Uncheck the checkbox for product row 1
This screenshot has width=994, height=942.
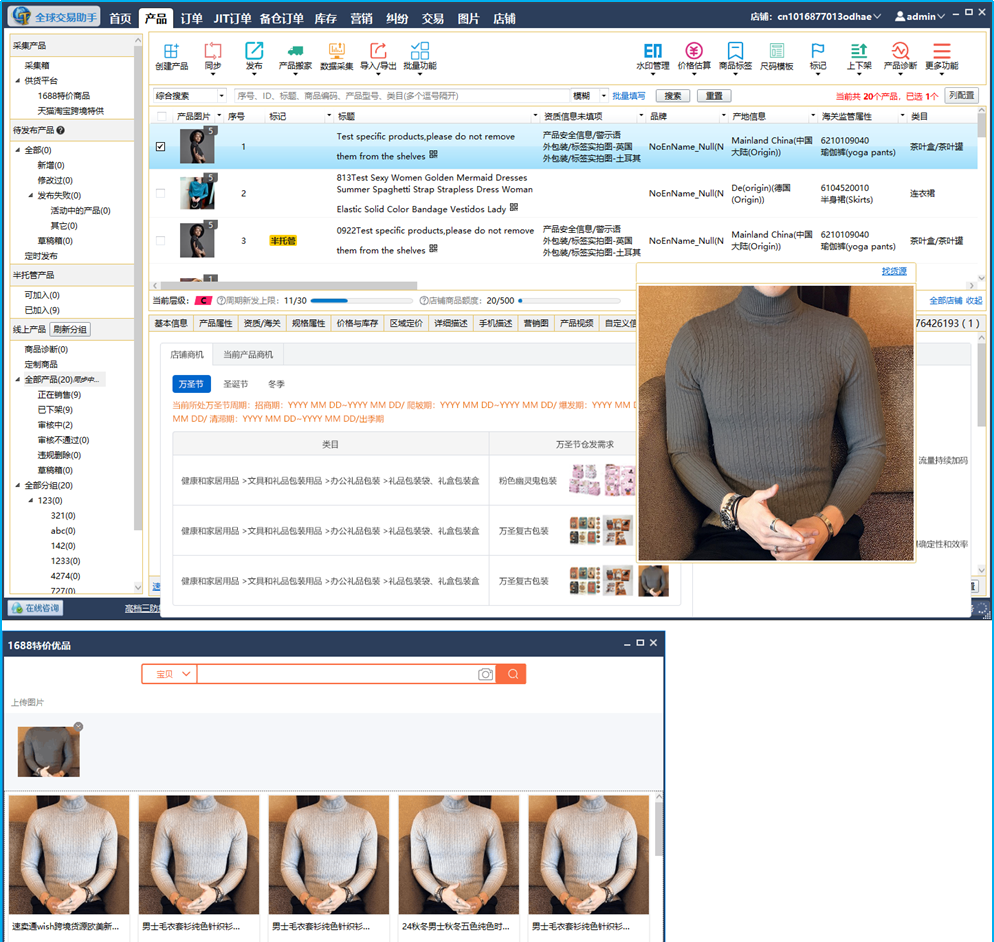(161, 147)
